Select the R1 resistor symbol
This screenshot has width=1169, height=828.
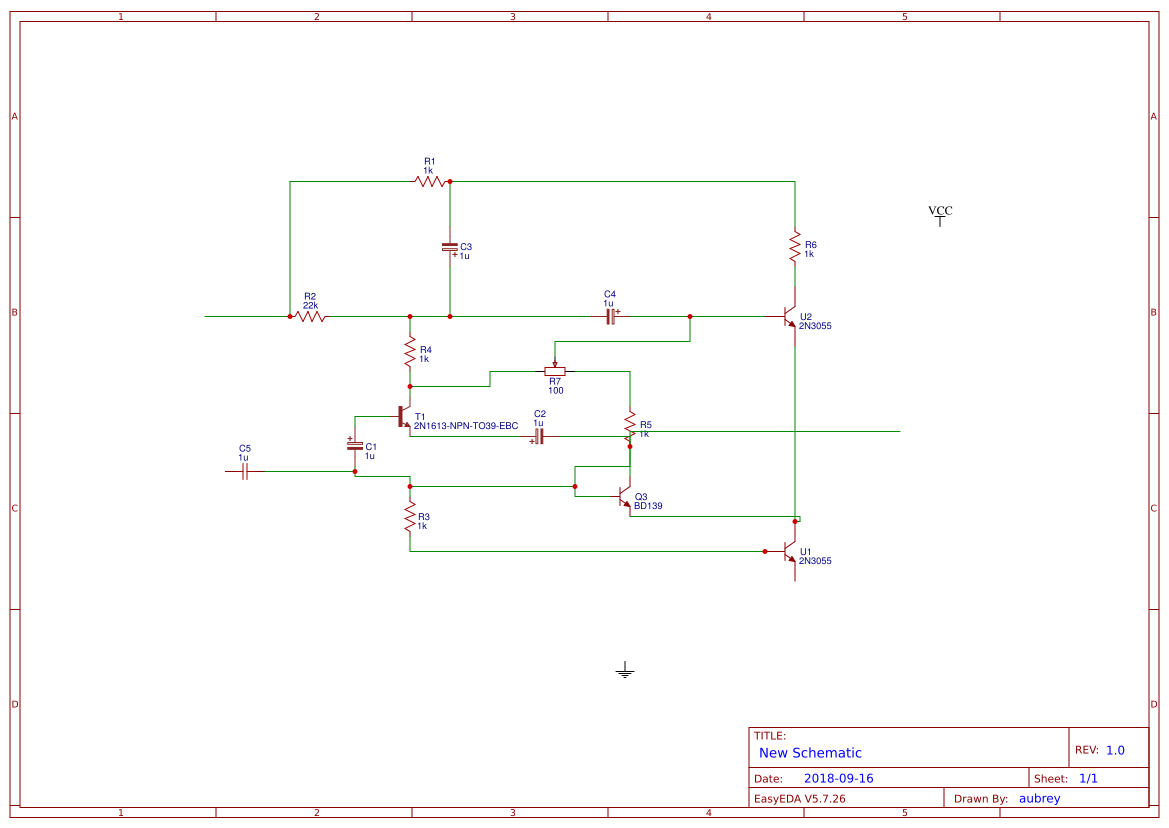(x=430, y=181)
